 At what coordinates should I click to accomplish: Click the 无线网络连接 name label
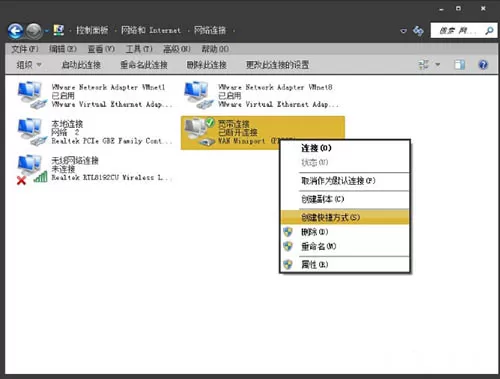click(x=75, y=161)
